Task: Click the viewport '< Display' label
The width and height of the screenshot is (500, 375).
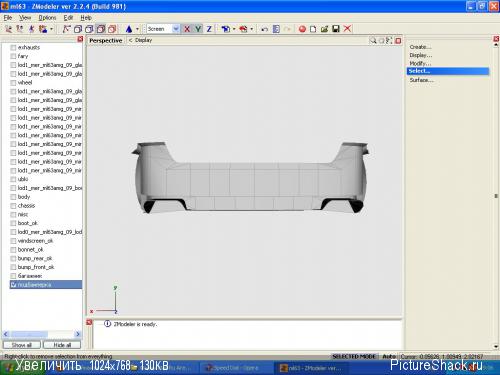Action: [x=140, y=40]
